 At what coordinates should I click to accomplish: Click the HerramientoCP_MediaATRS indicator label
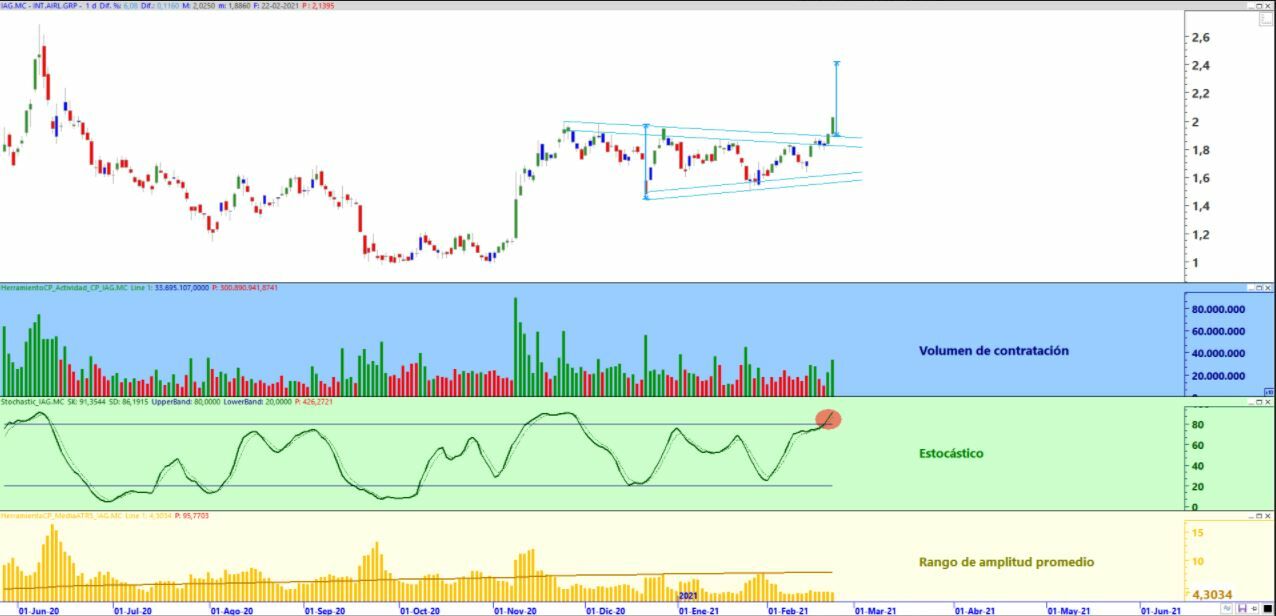[x=61, y=515]
